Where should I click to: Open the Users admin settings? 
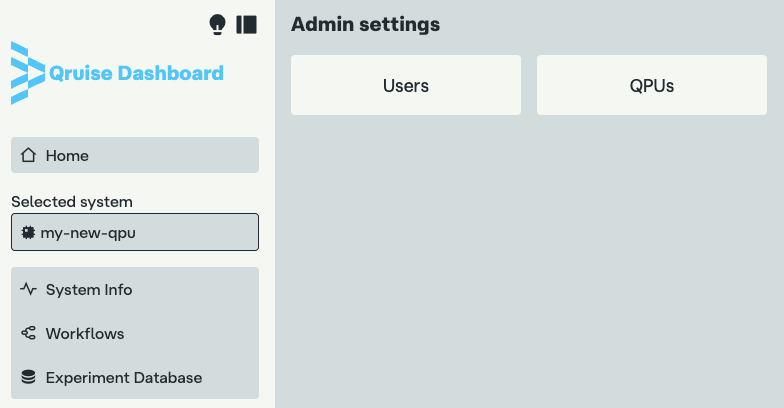(x=405, y=85)
